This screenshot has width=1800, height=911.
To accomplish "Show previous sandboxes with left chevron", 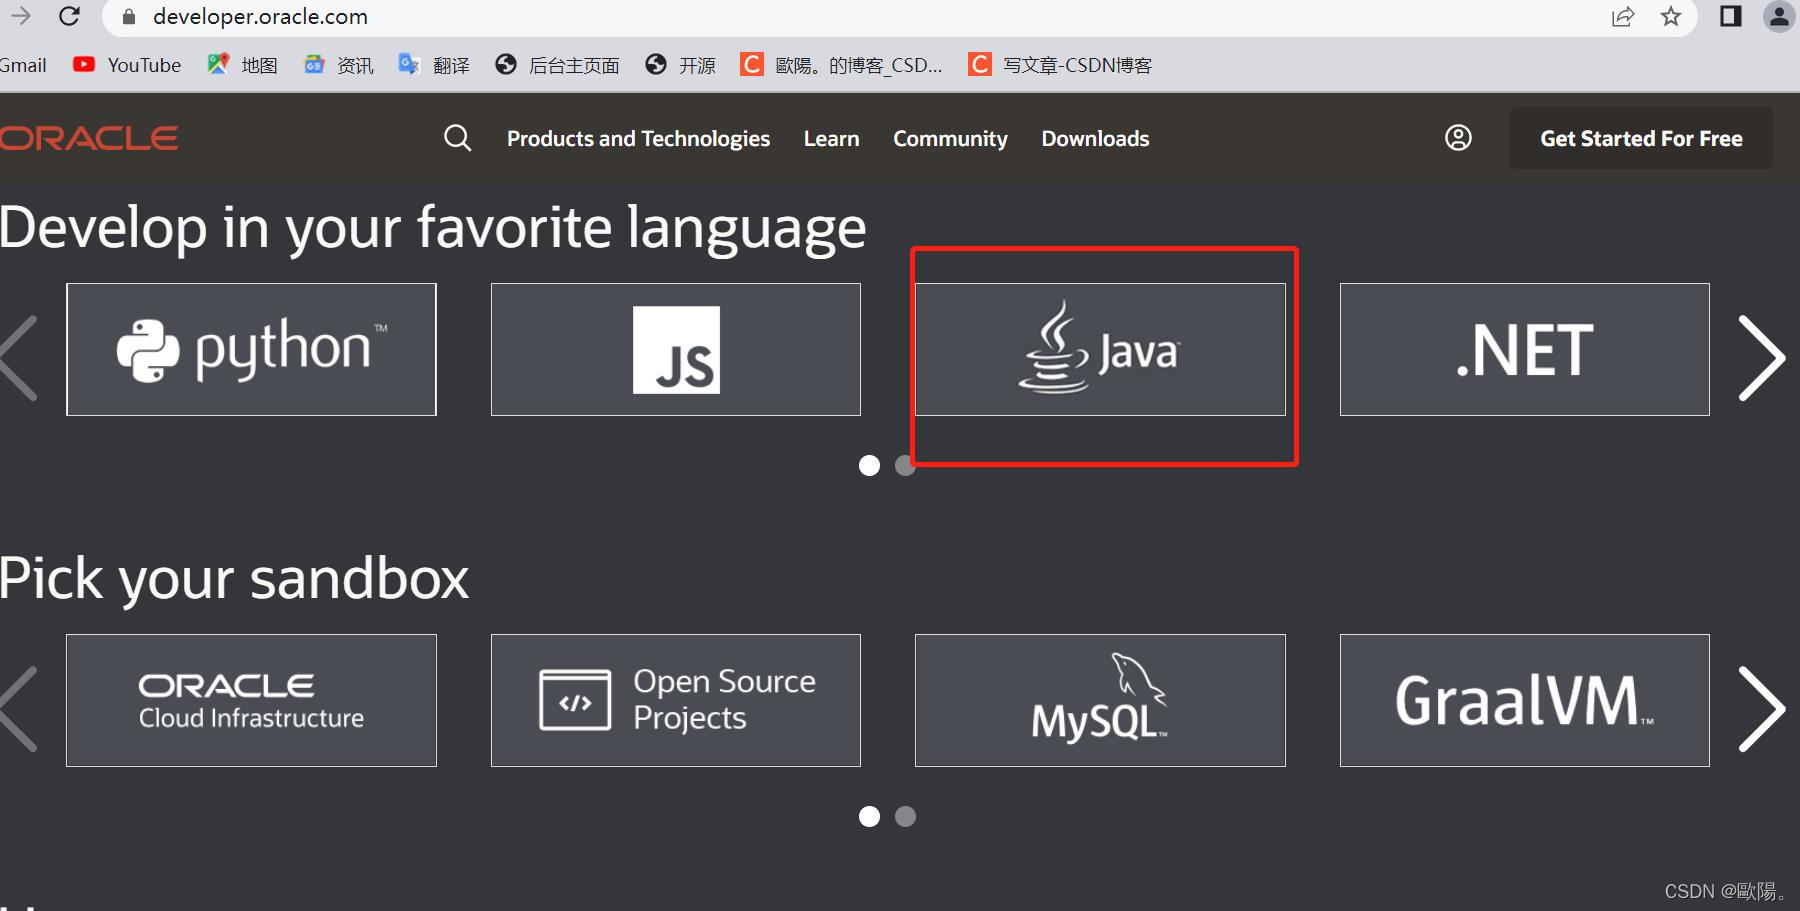I will 18,709.
